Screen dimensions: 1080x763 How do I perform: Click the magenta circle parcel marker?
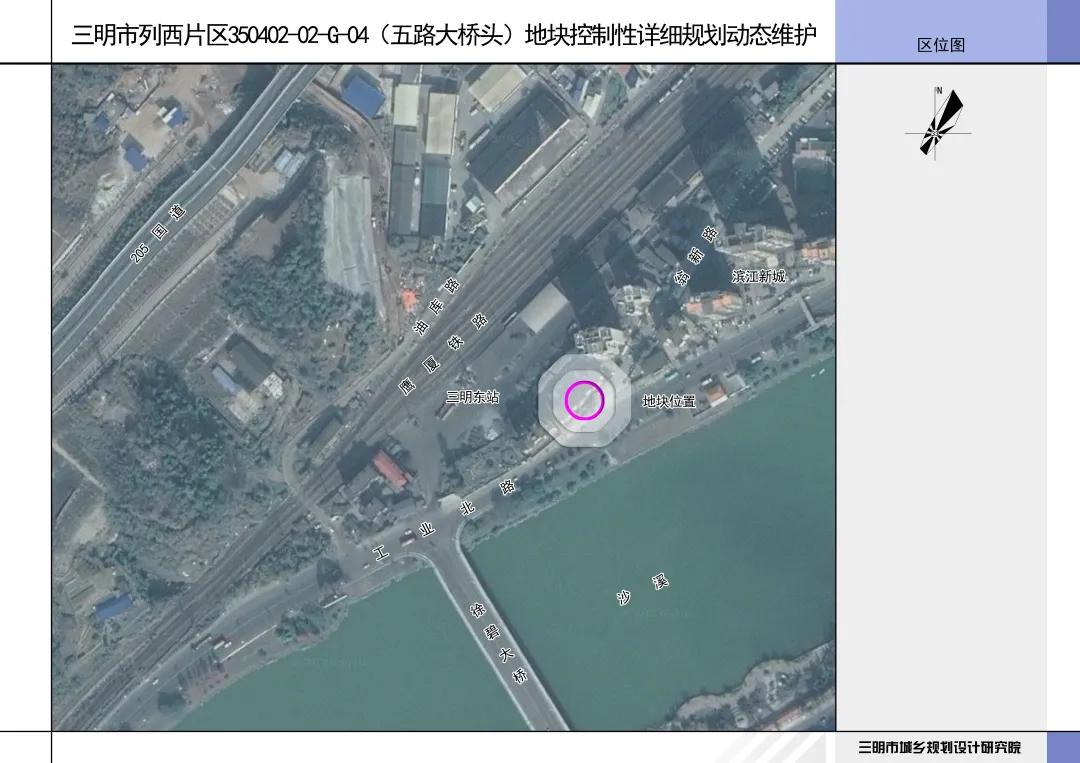[x=585, y=400]
